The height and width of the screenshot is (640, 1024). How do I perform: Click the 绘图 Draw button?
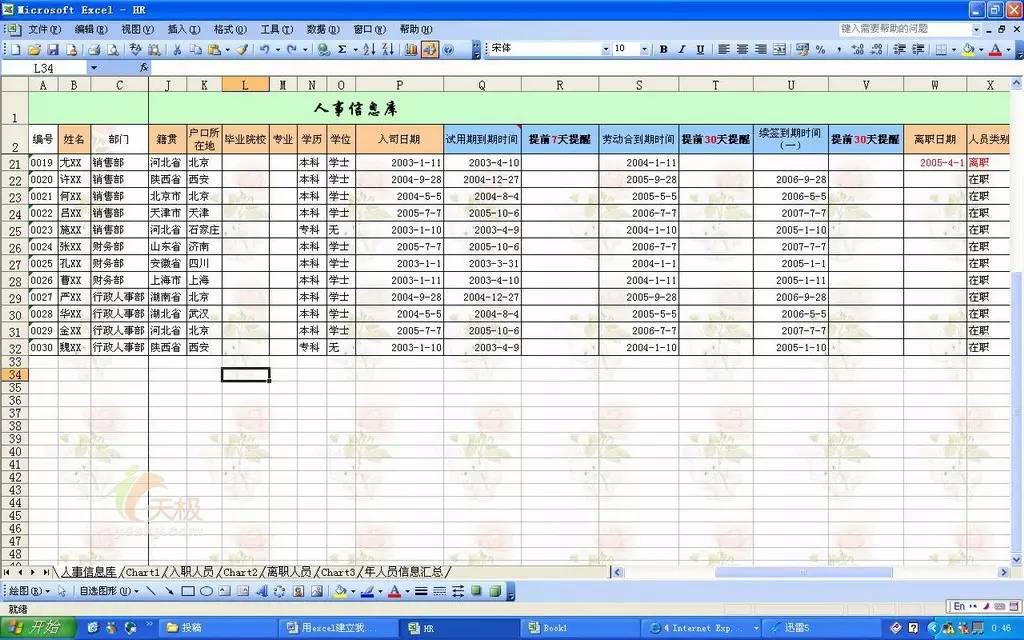[x=25, y=589]
